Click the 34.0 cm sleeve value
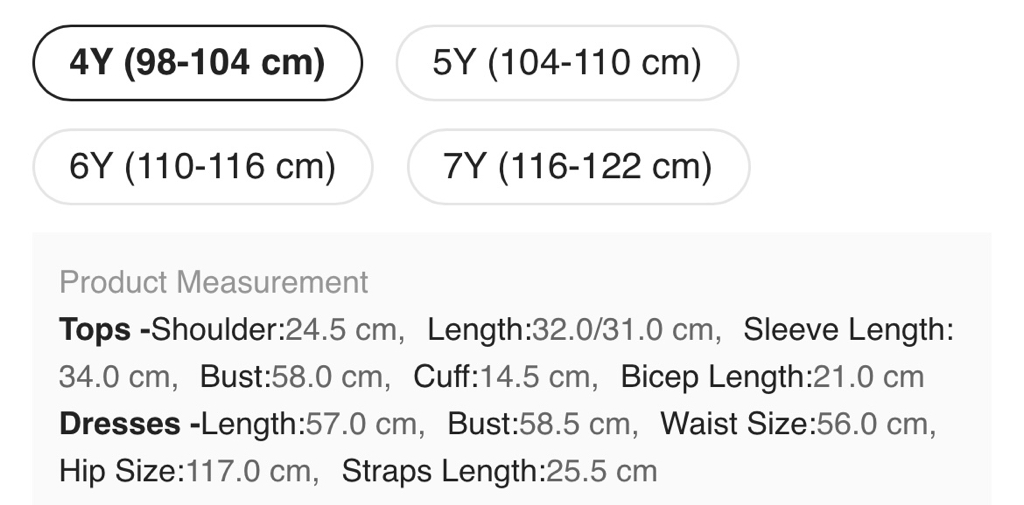1024x505 pixels. [x=116, y=376]
